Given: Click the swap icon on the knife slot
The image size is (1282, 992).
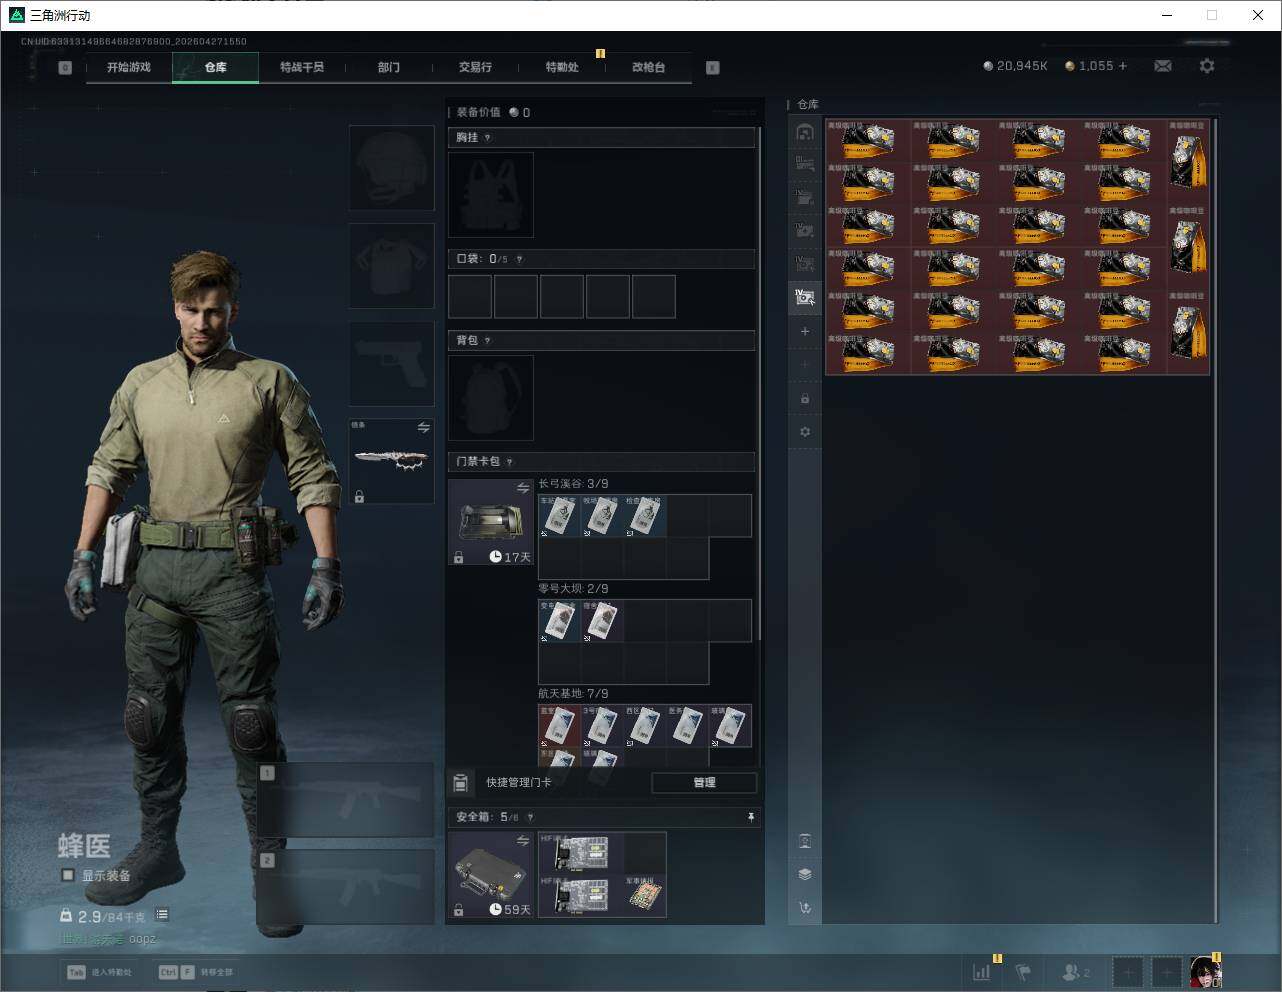Looking at the screenshot, I should 424,428.
